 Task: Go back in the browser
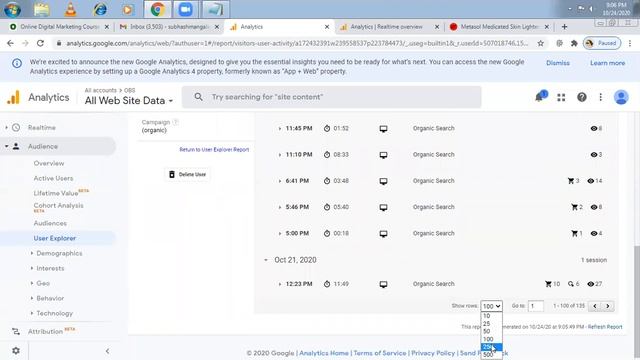pos(10,43)
